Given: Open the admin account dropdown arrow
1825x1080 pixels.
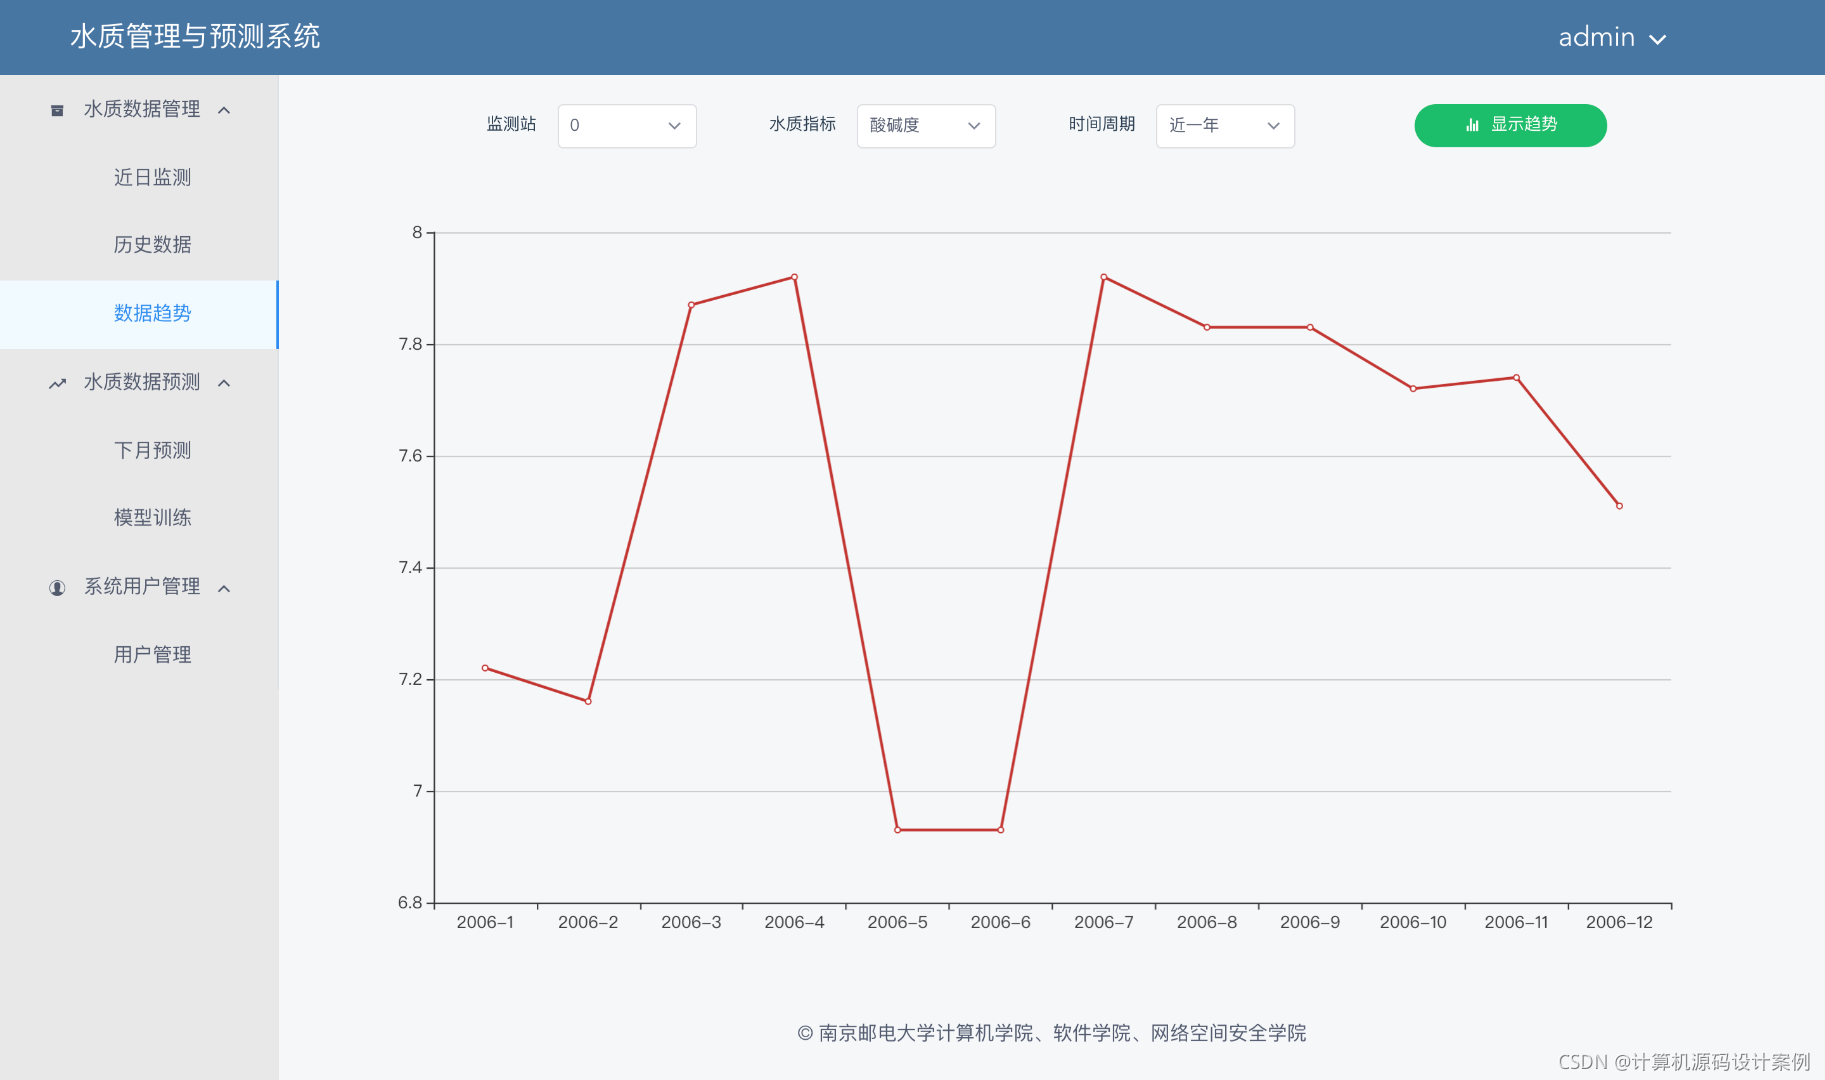Looking at the screenshot, I should 1658,39.
